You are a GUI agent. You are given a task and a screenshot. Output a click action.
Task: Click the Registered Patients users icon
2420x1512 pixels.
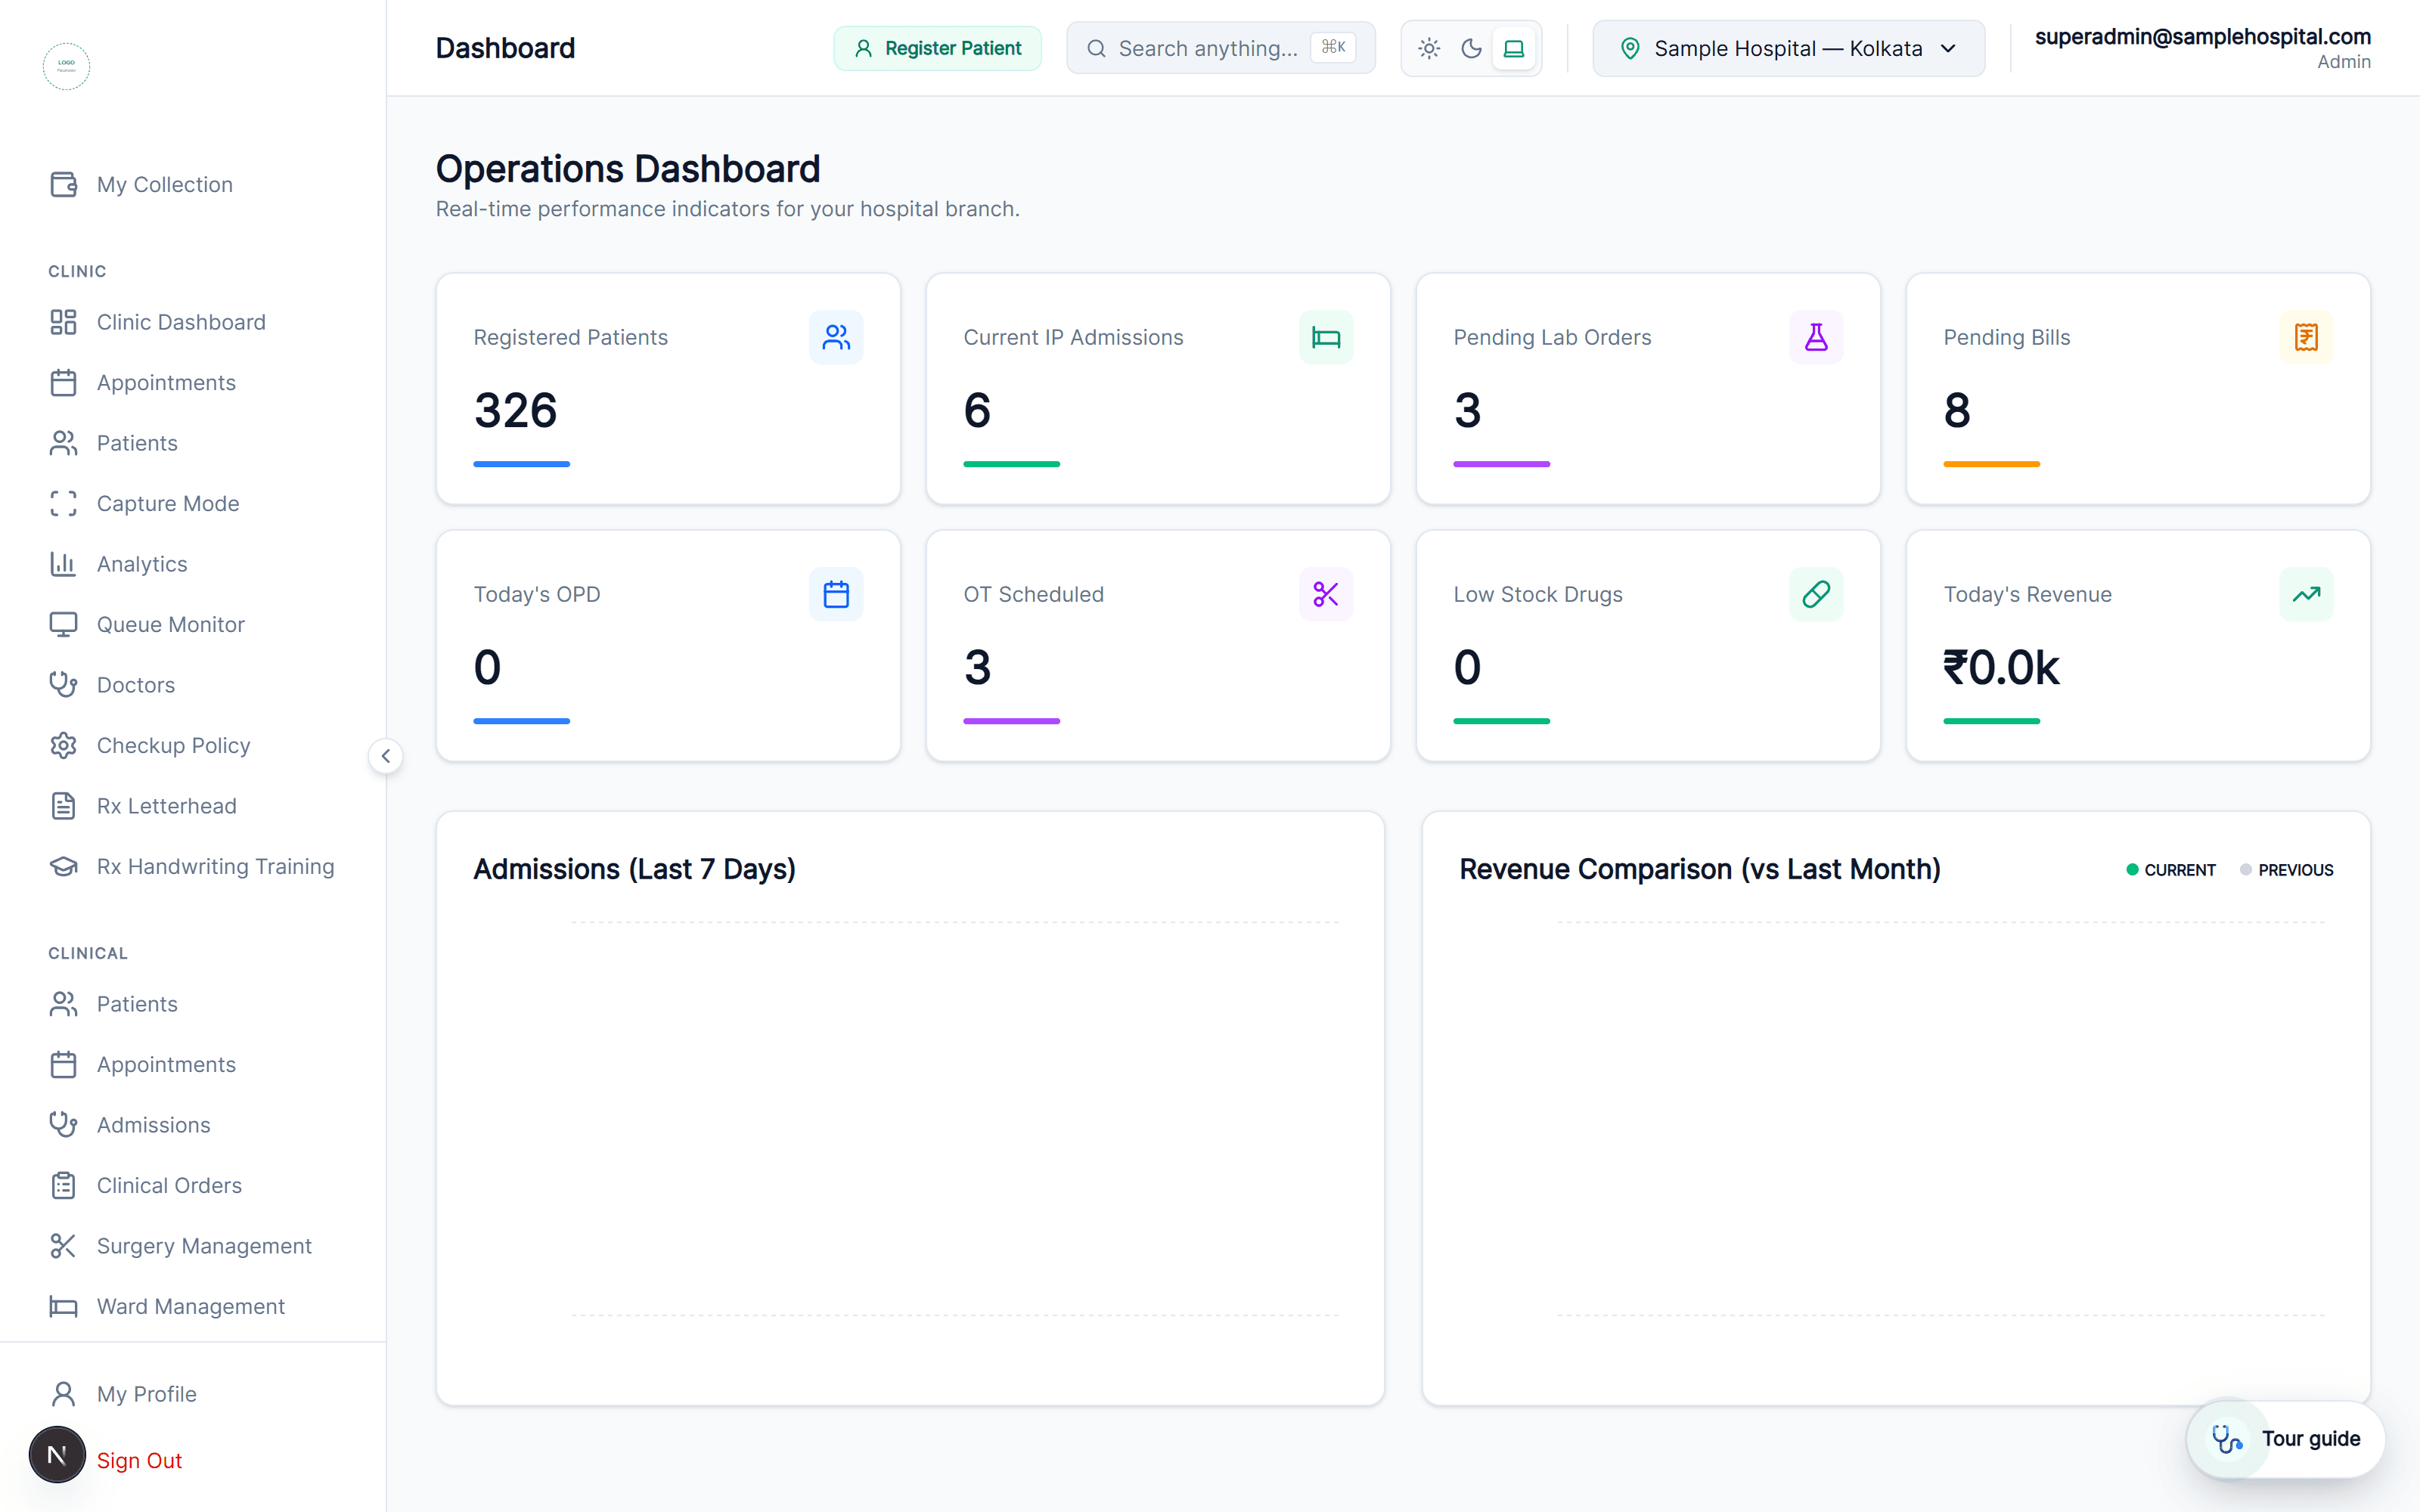[836, 337]
